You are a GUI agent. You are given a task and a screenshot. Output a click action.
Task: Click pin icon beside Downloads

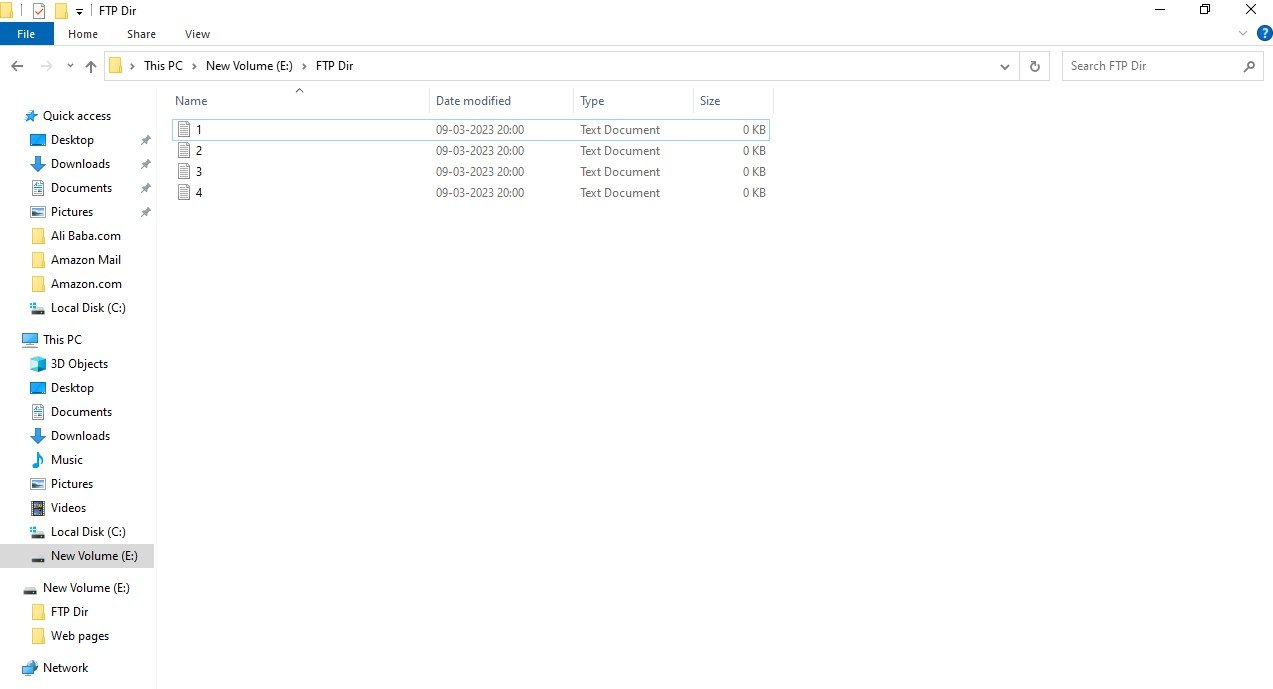145,164
